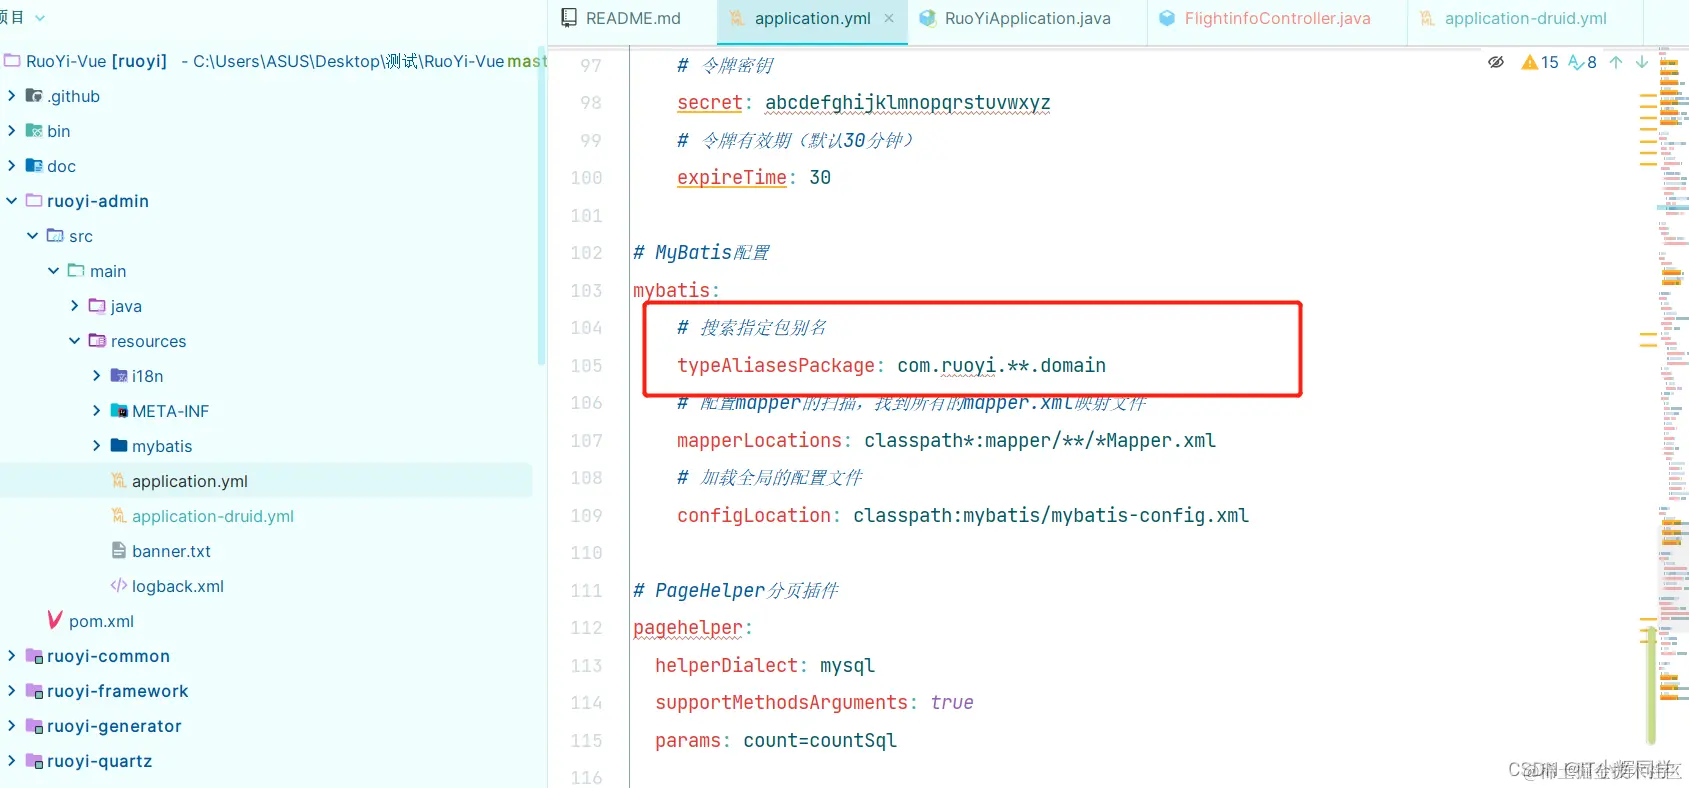
Task: Click the ruoyi-generator module icon
Action: [x=34, y=726]
